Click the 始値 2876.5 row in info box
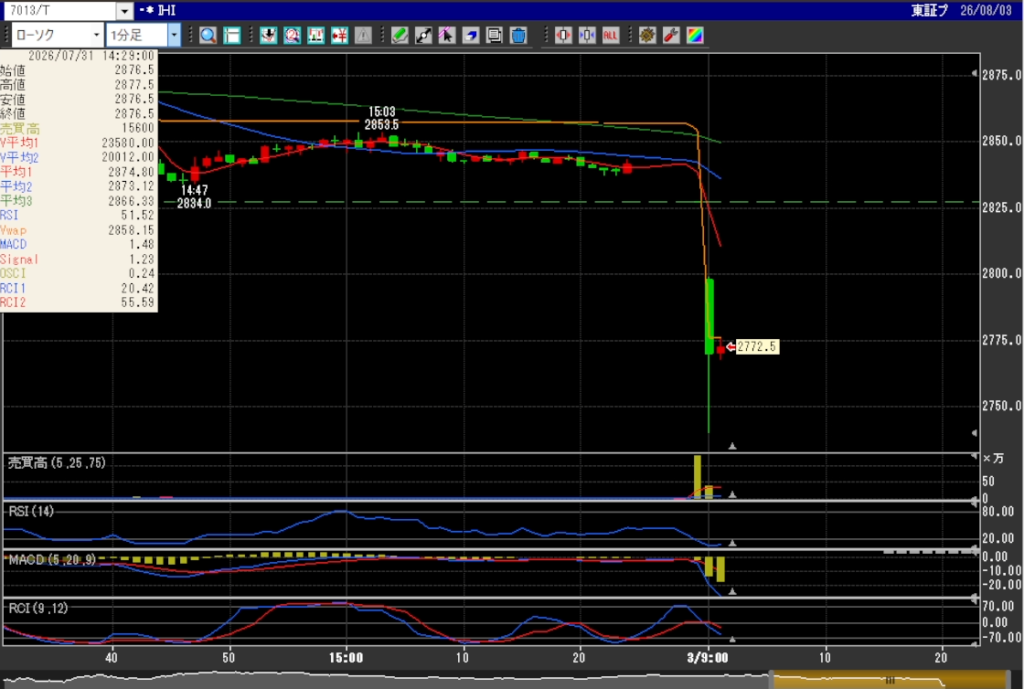 coord(78,70)
